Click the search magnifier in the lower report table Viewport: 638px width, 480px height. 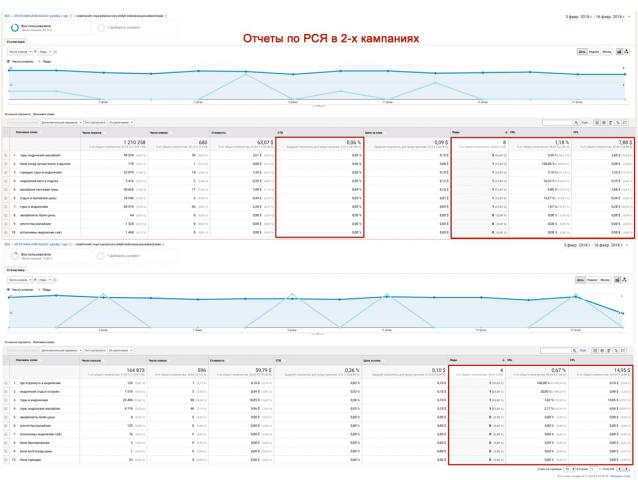point(575,351)
